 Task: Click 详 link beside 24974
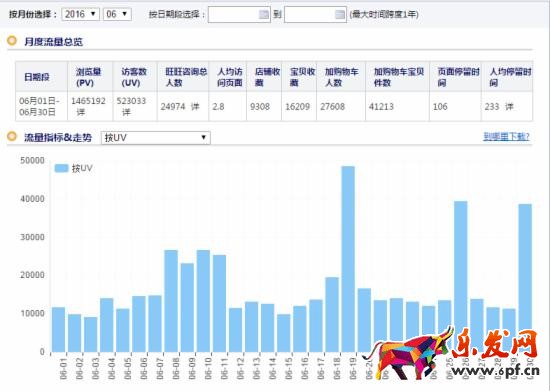click(195, 107)
